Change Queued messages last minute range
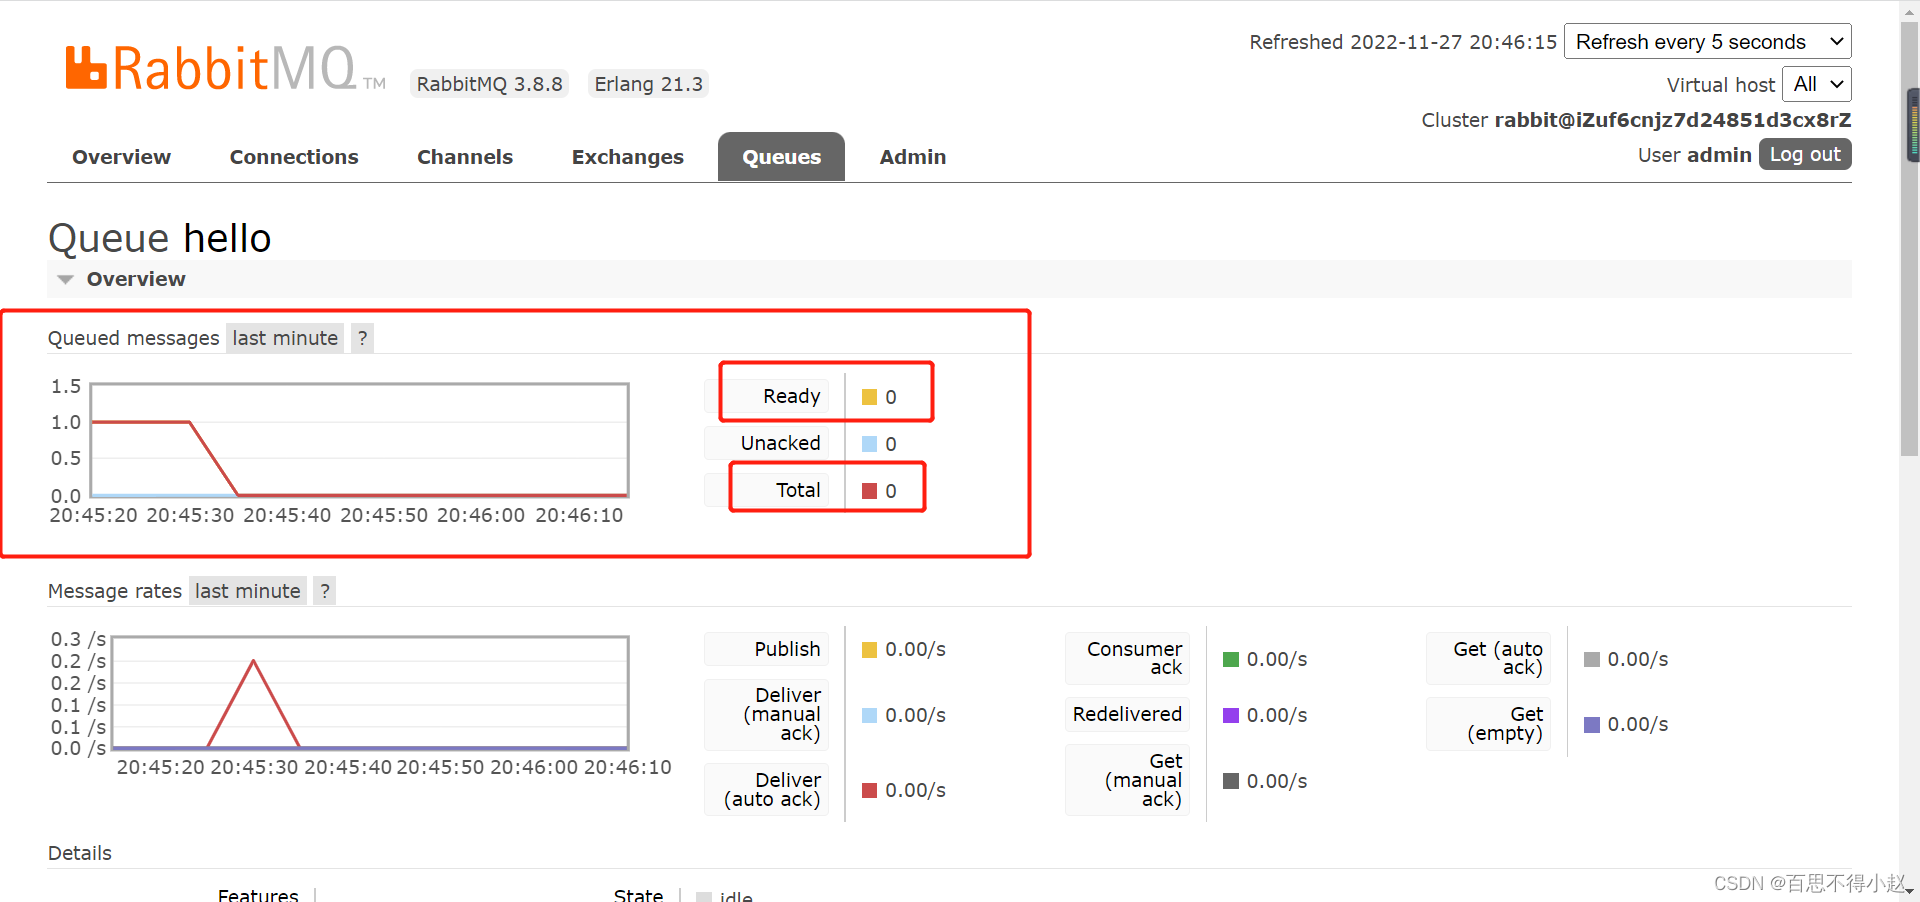 point(285,338)
